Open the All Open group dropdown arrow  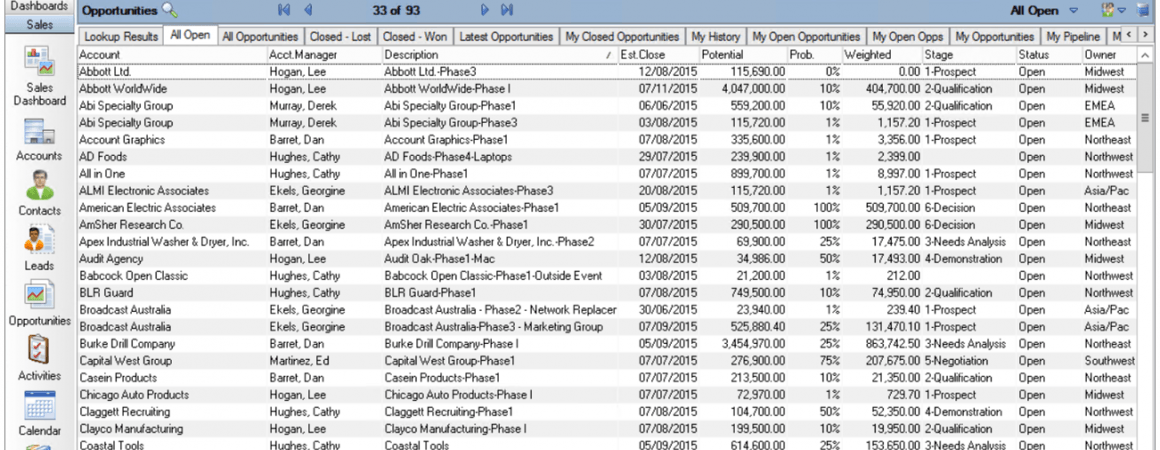(x=1073, y=11)
